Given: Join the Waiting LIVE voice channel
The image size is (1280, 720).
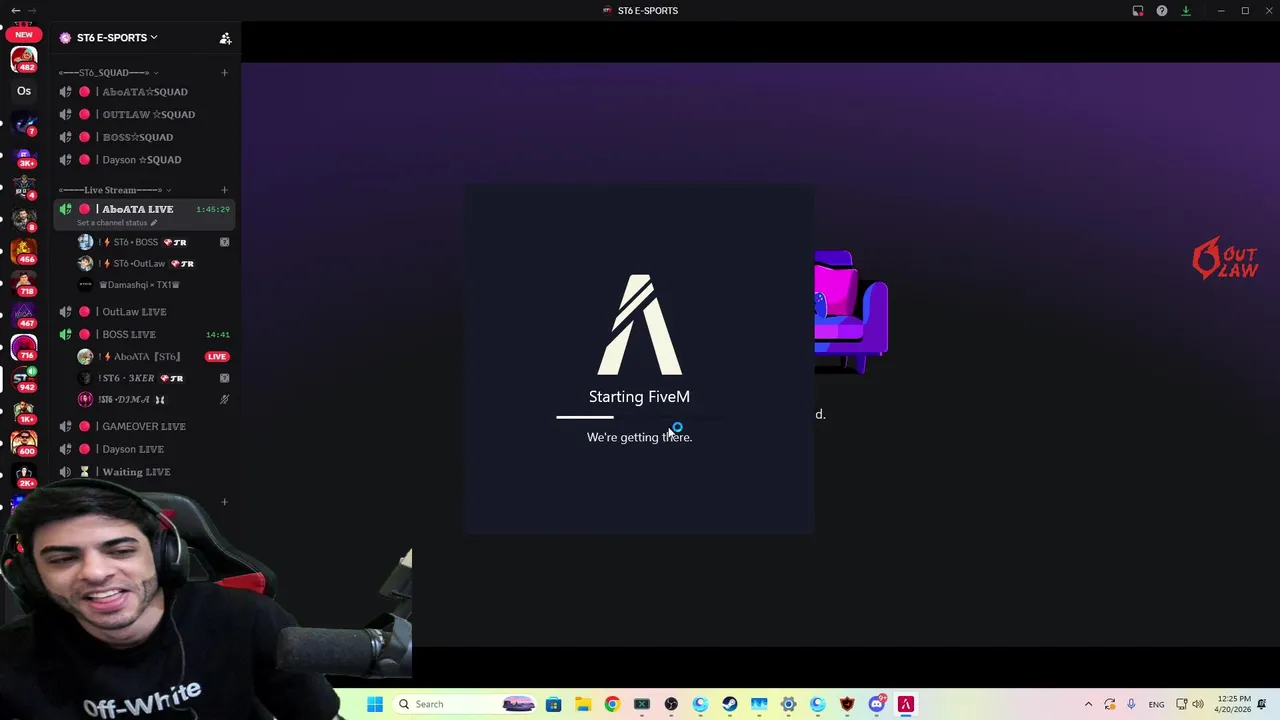Looking at the screenshot, I should pyautogui.click(x=144, y=472).
